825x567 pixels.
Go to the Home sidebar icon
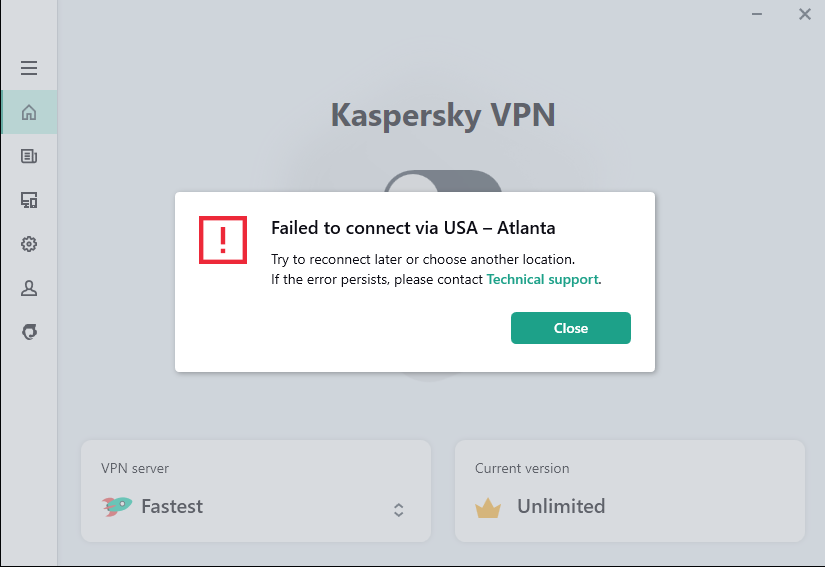pos(29,112)
